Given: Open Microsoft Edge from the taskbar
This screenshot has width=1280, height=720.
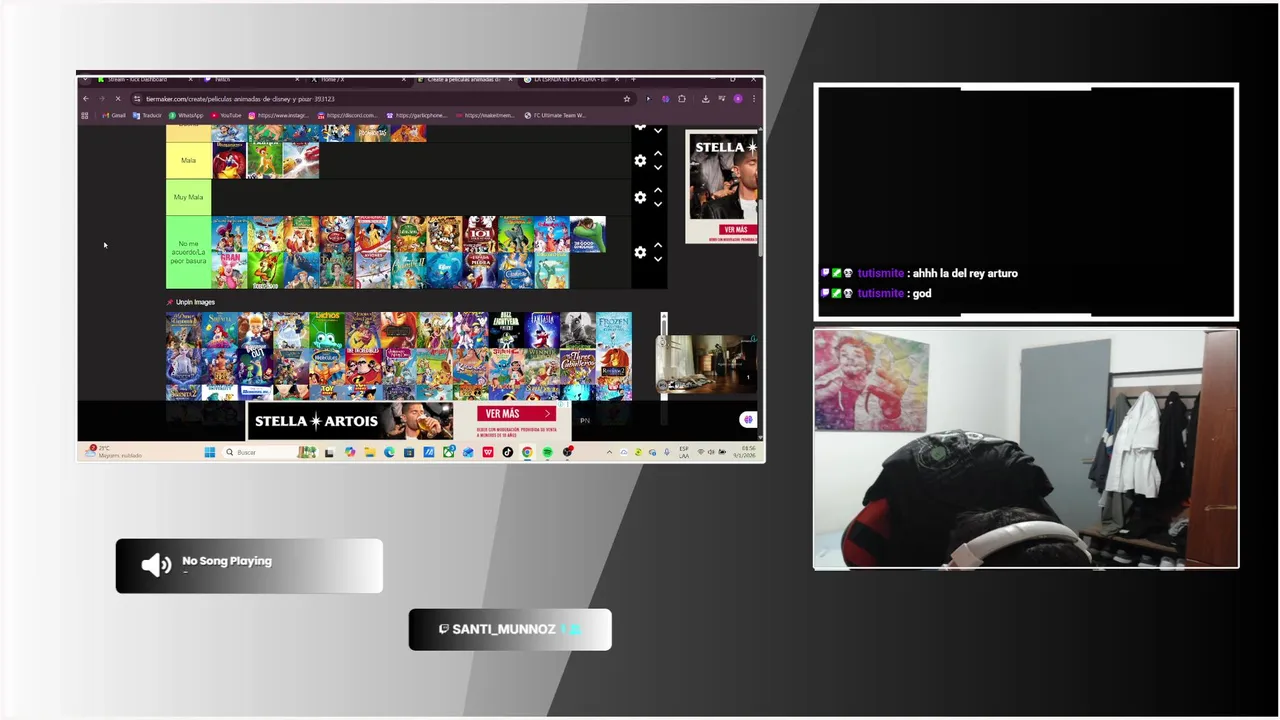Looking at the screenshot, I should point(389,452).
